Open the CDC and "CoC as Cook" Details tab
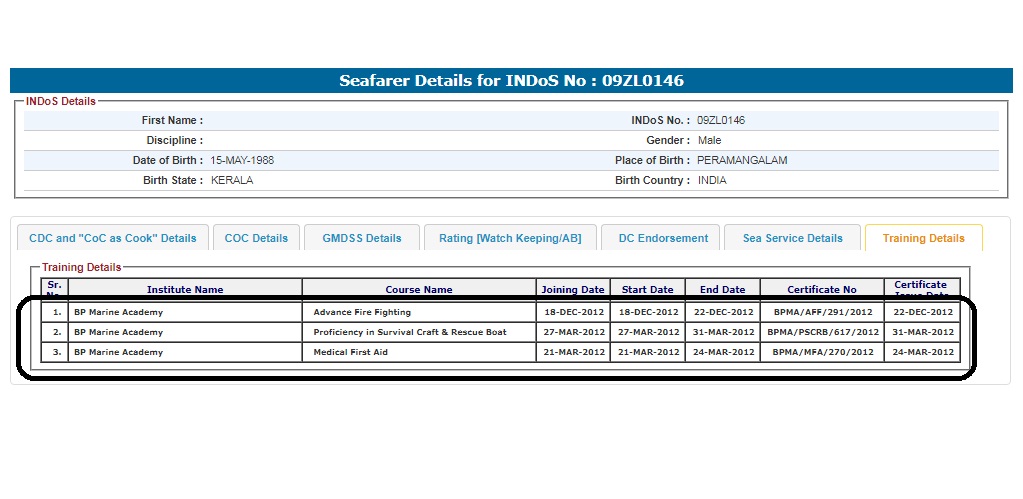 pos(113,238)
